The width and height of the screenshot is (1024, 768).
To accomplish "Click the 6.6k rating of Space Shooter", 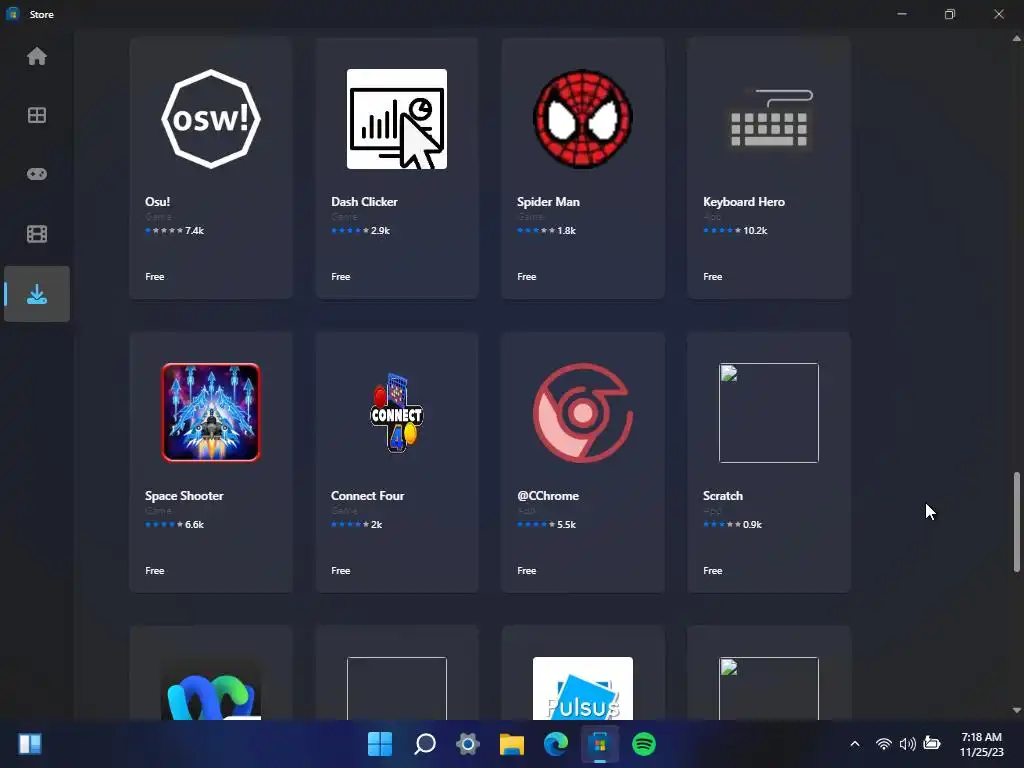I will coord(174,524).
